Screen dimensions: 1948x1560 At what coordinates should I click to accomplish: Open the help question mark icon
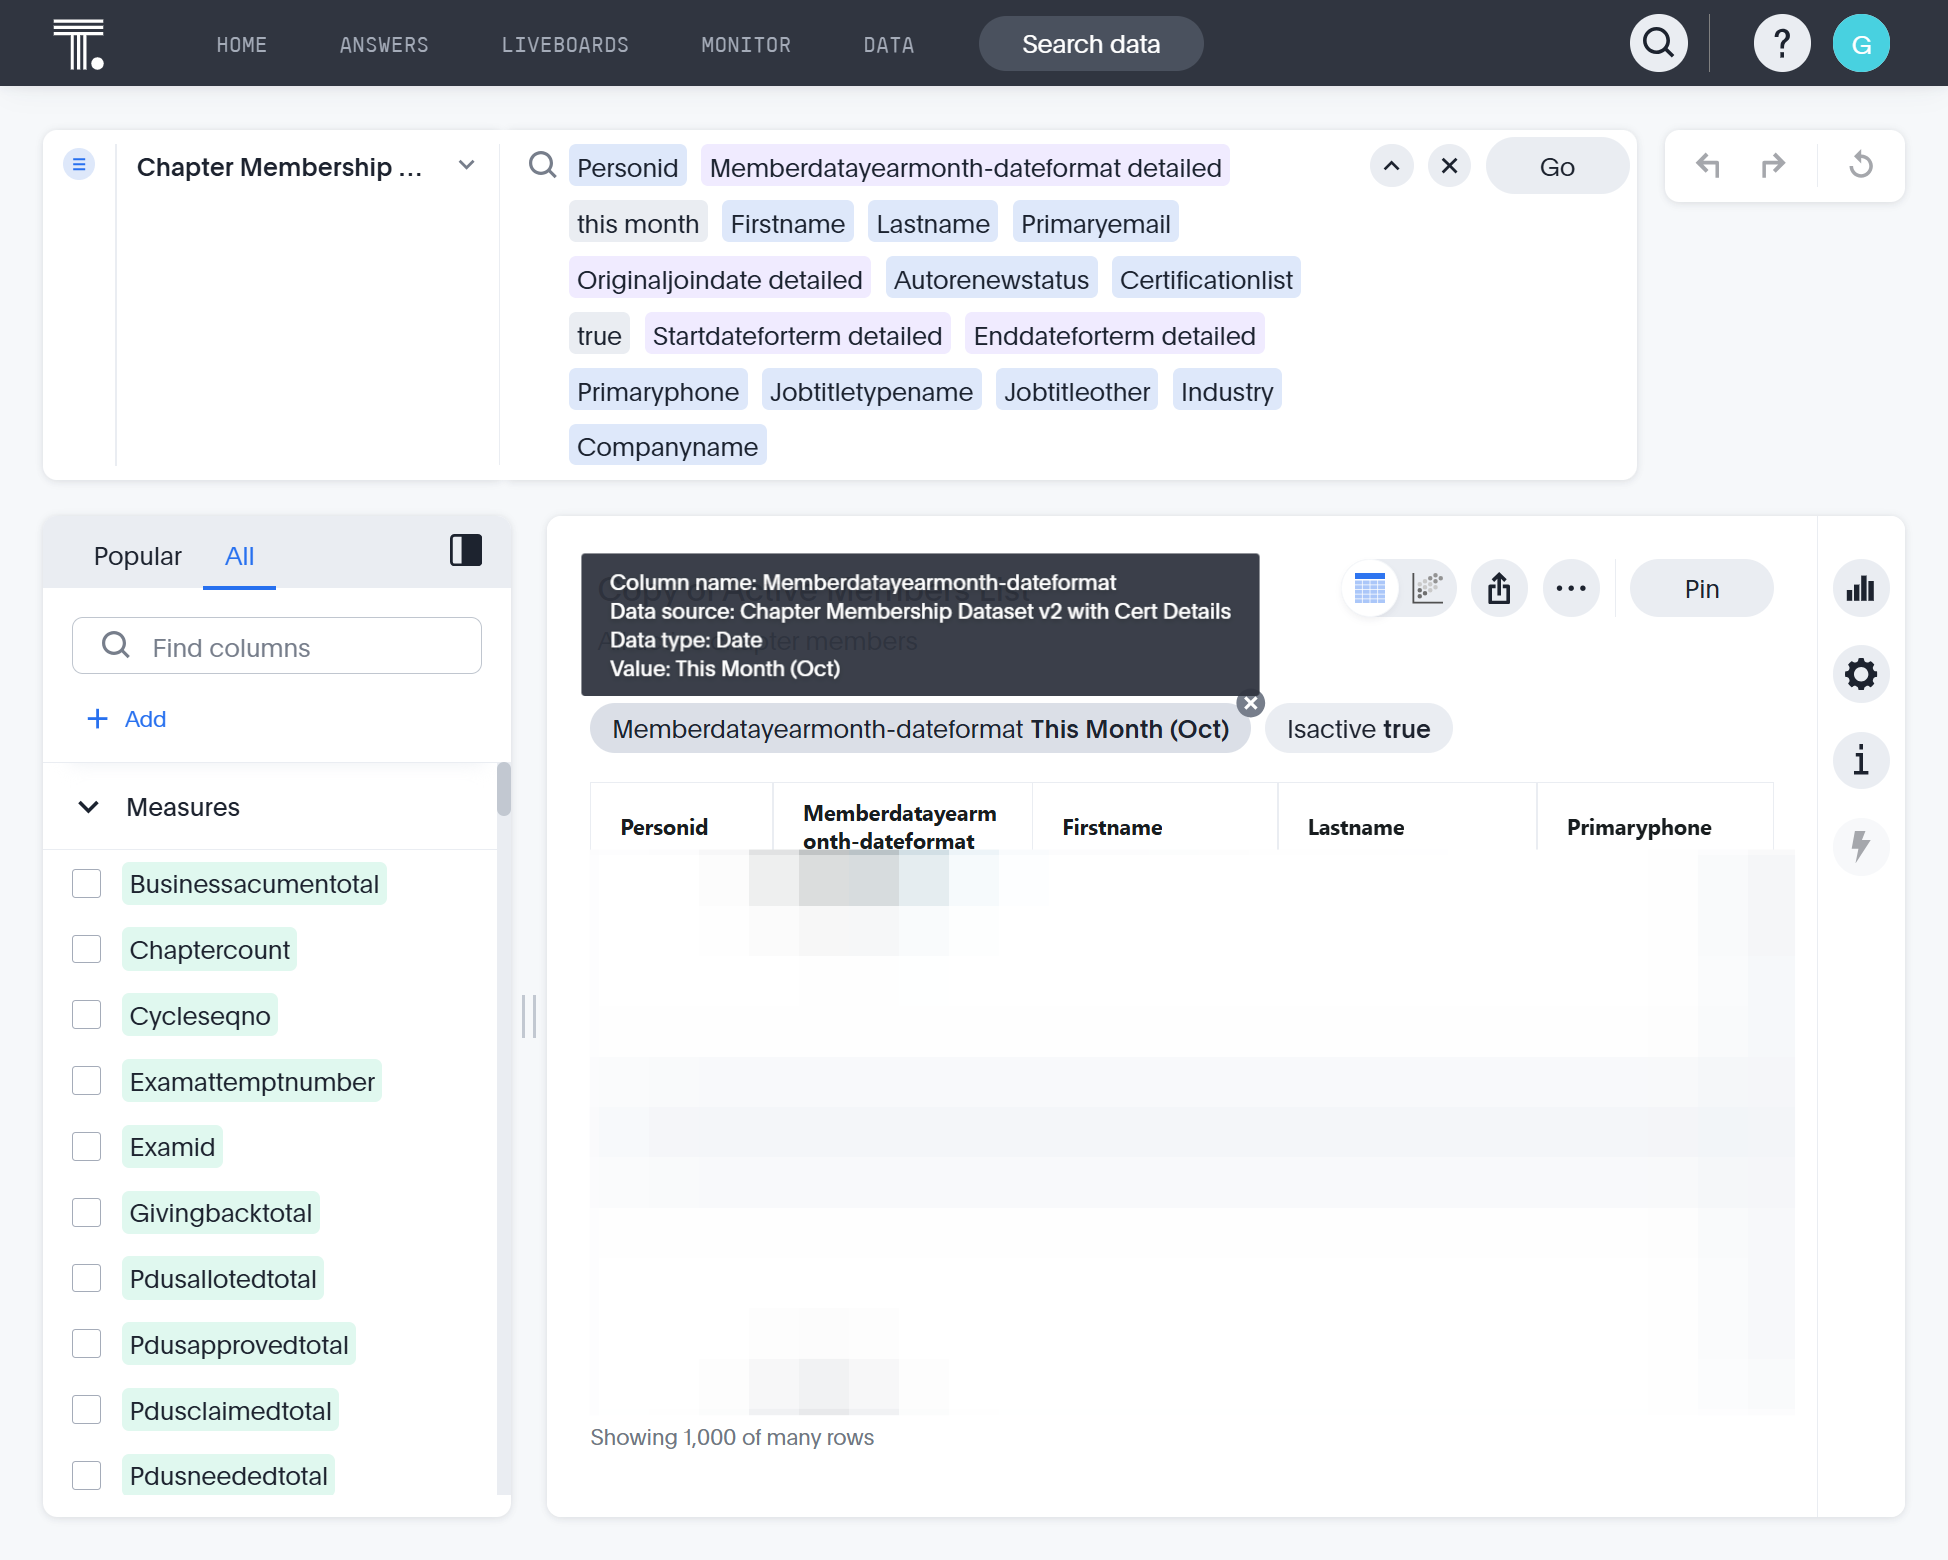(x=1782, y=44)
